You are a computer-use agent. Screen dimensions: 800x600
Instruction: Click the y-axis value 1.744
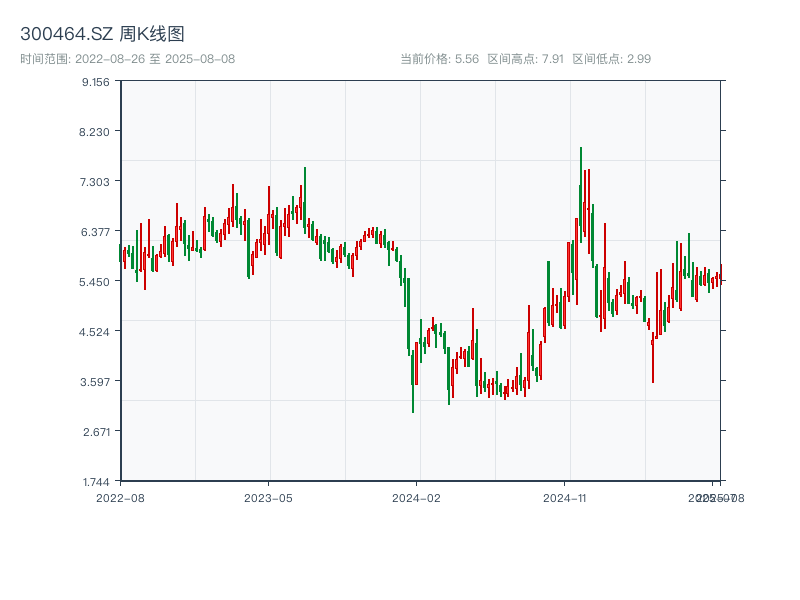click(96, 482)
